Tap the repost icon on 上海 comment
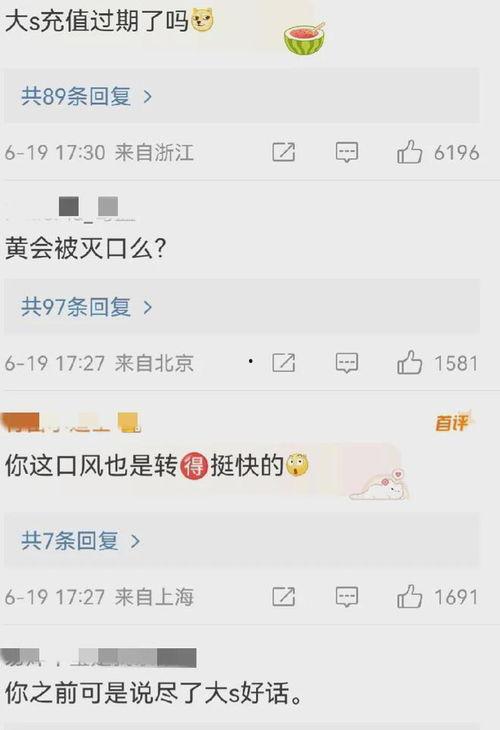 coord(284,596)
